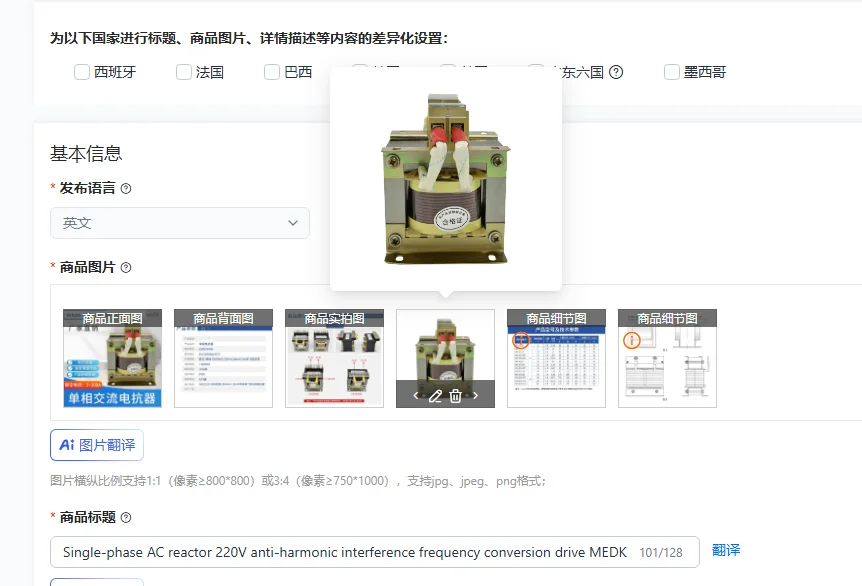Click help icon next to 商品图片
Screen dimensions: 862x586
click(126, 268)
